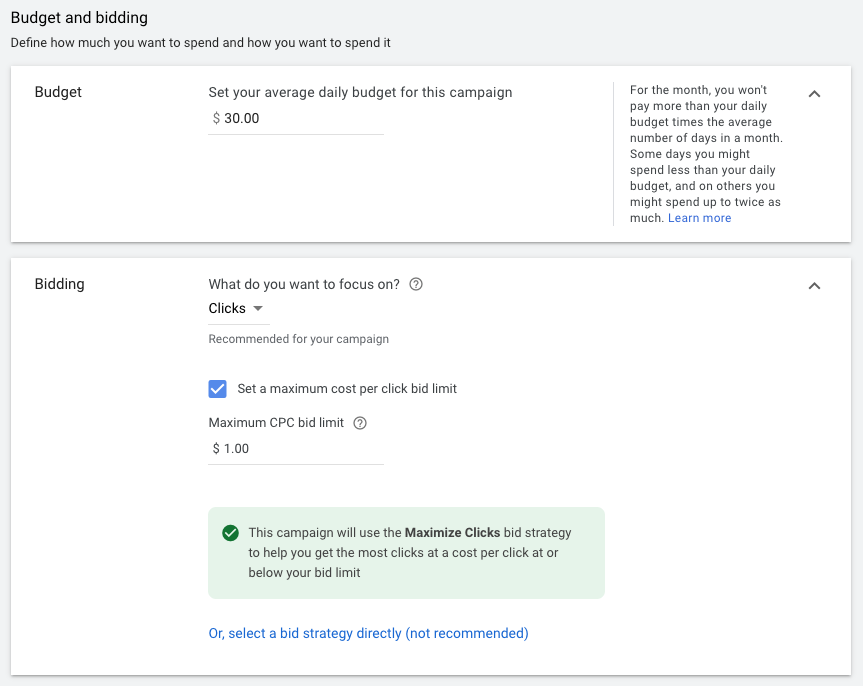Click the Maximum CPC bid limit help icon
Image resolution: width=863 pixels, height=686 pixels.
(x=360, y=423)
